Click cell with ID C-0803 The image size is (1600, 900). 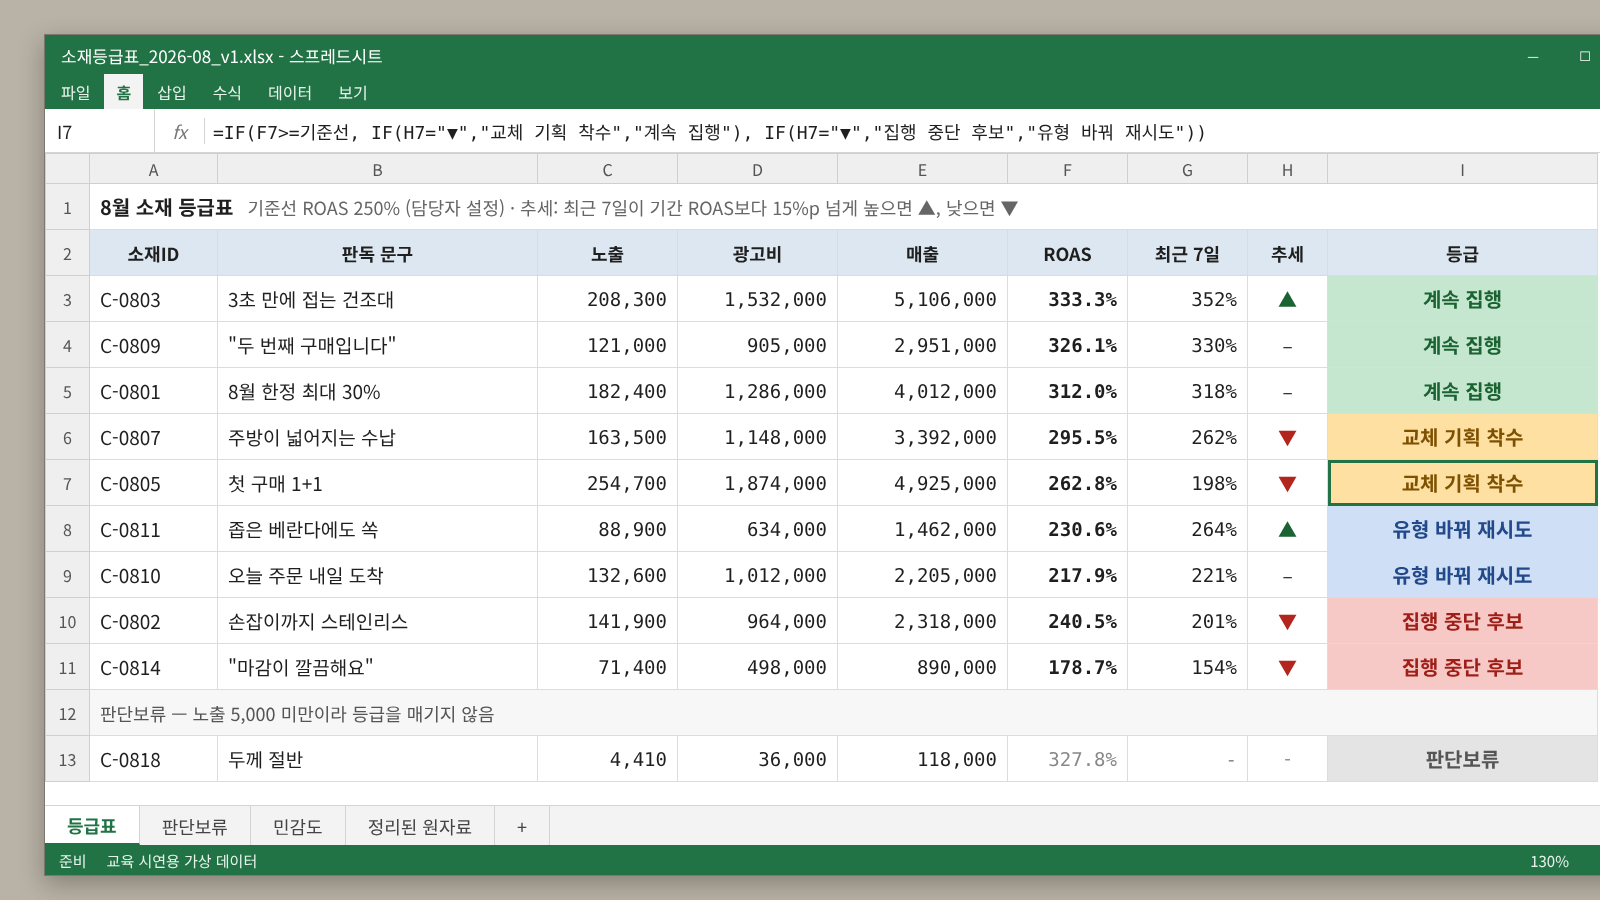153,300
